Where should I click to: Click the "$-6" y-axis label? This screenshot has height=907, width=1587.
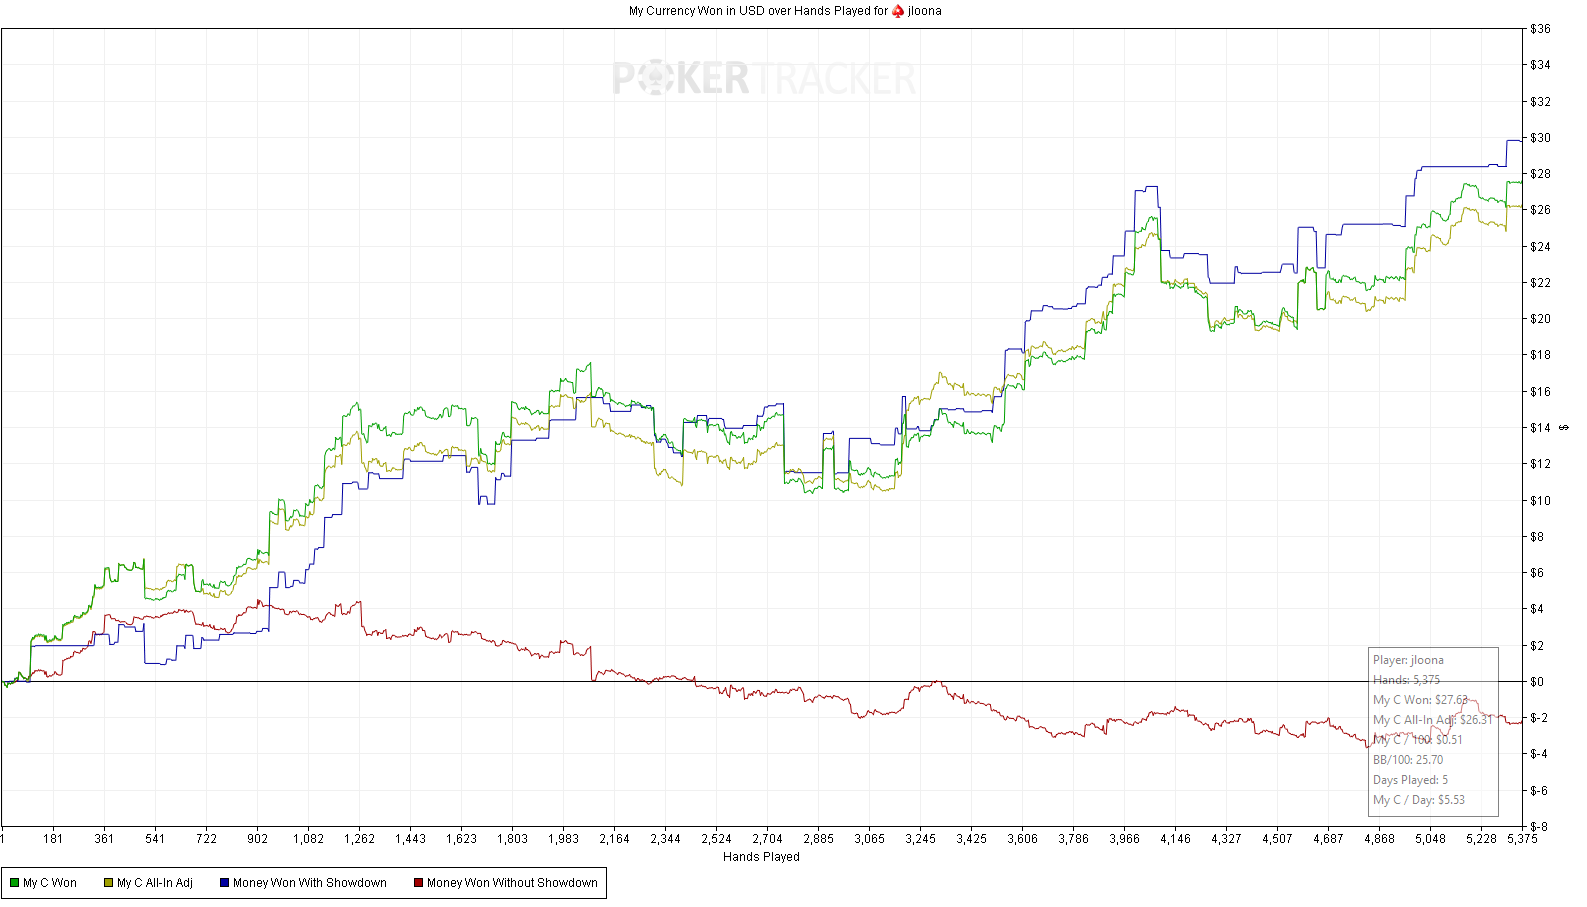(x=1539, y=791)
